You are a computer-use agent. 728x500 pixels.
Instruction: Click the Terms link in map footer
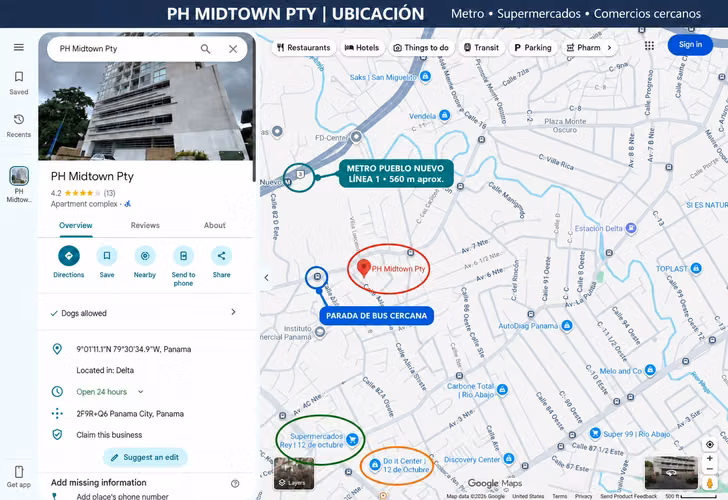[559, 496]
